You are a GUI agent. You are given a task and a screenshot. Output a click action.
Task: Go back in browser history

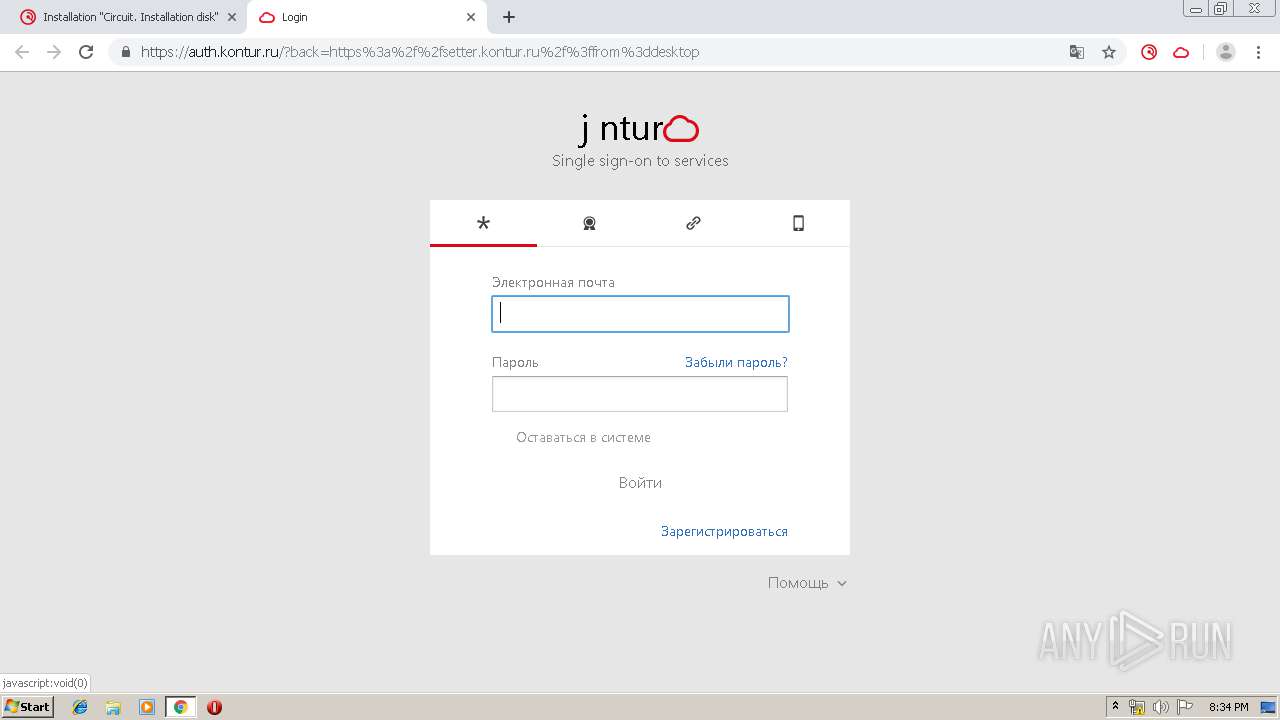(22, 52)
